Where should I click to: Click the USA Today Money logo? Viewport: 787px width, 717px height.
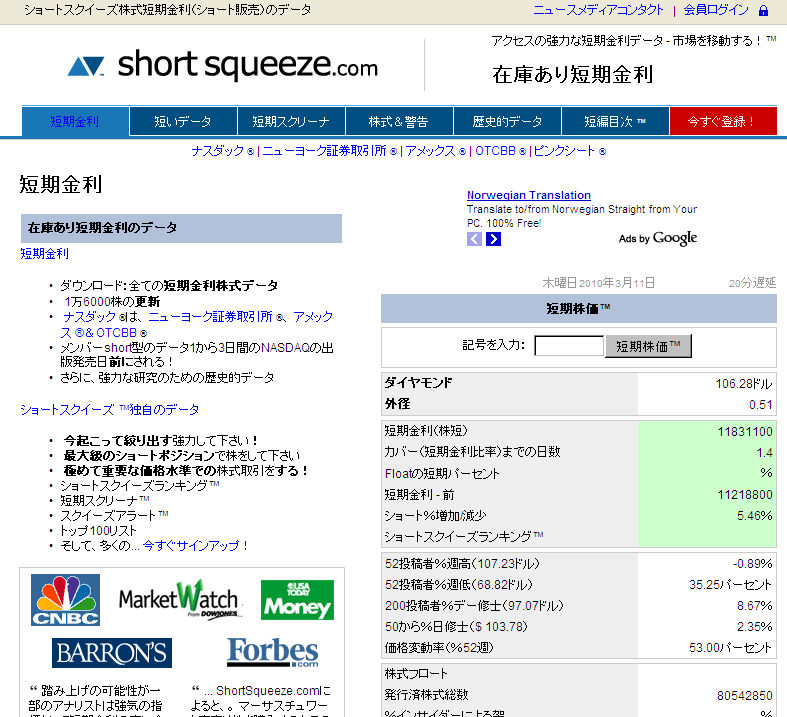pyautogui.click(x=297, y=600)
